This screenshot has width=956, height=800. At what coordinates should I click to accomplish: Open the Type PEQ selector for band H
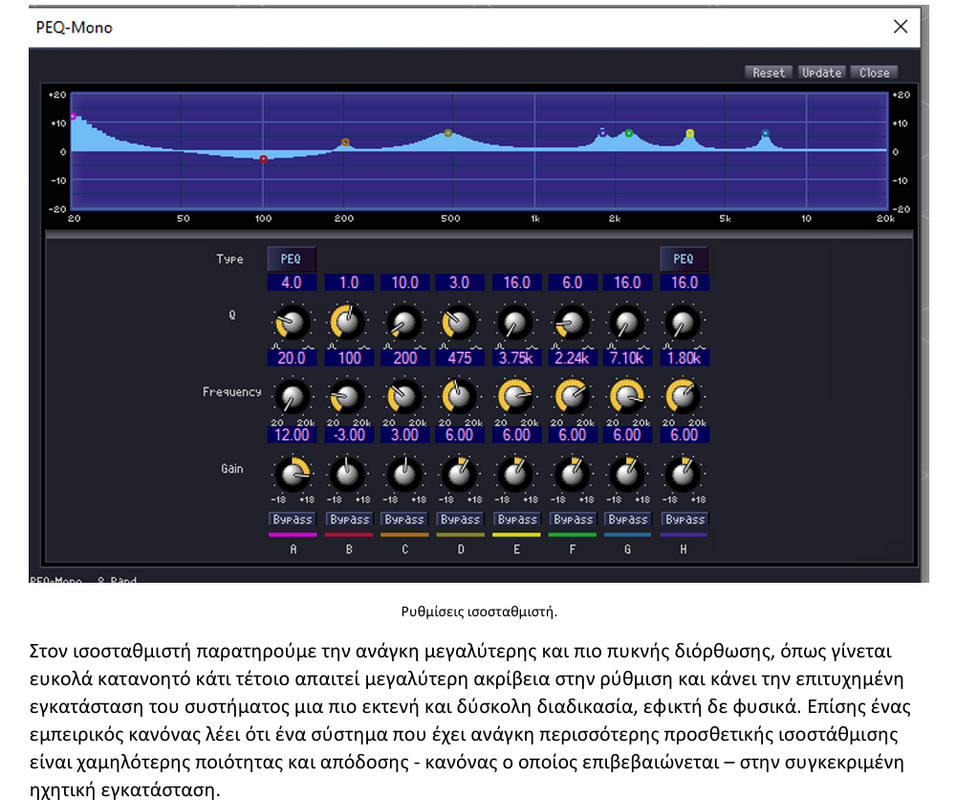[684, 259]
